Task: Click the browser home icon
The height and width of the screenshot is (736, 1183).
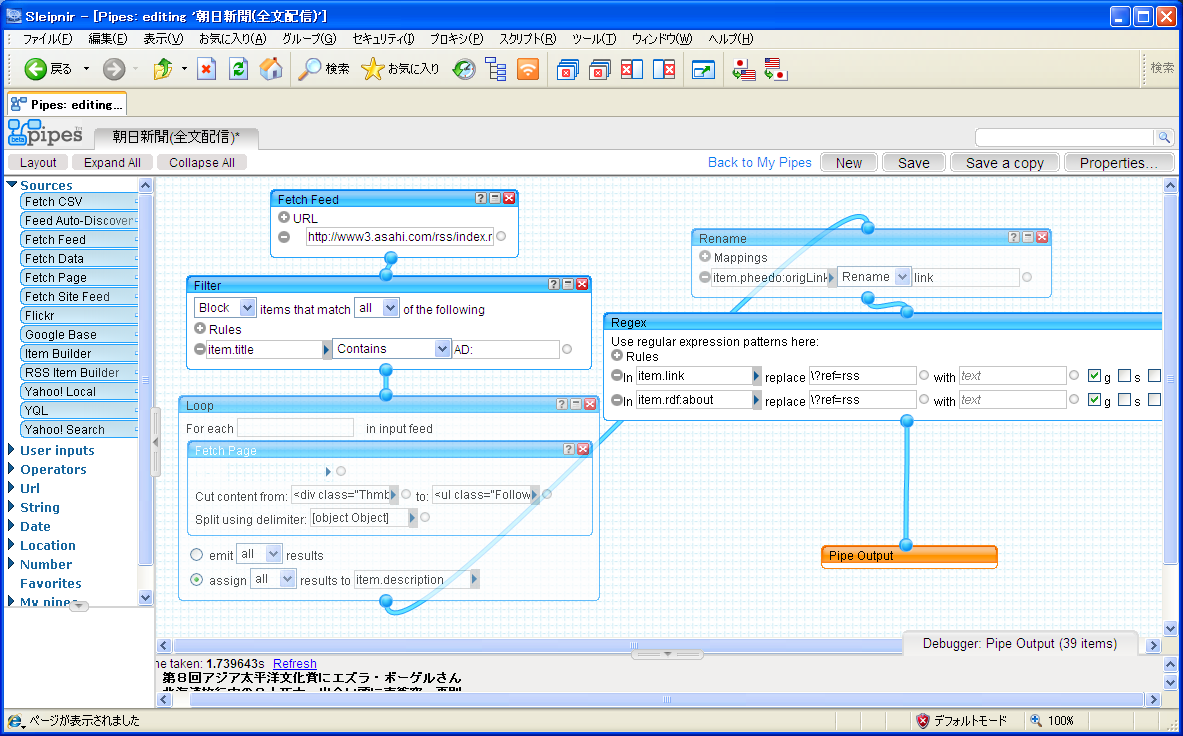Action: [x=270, y=69]
